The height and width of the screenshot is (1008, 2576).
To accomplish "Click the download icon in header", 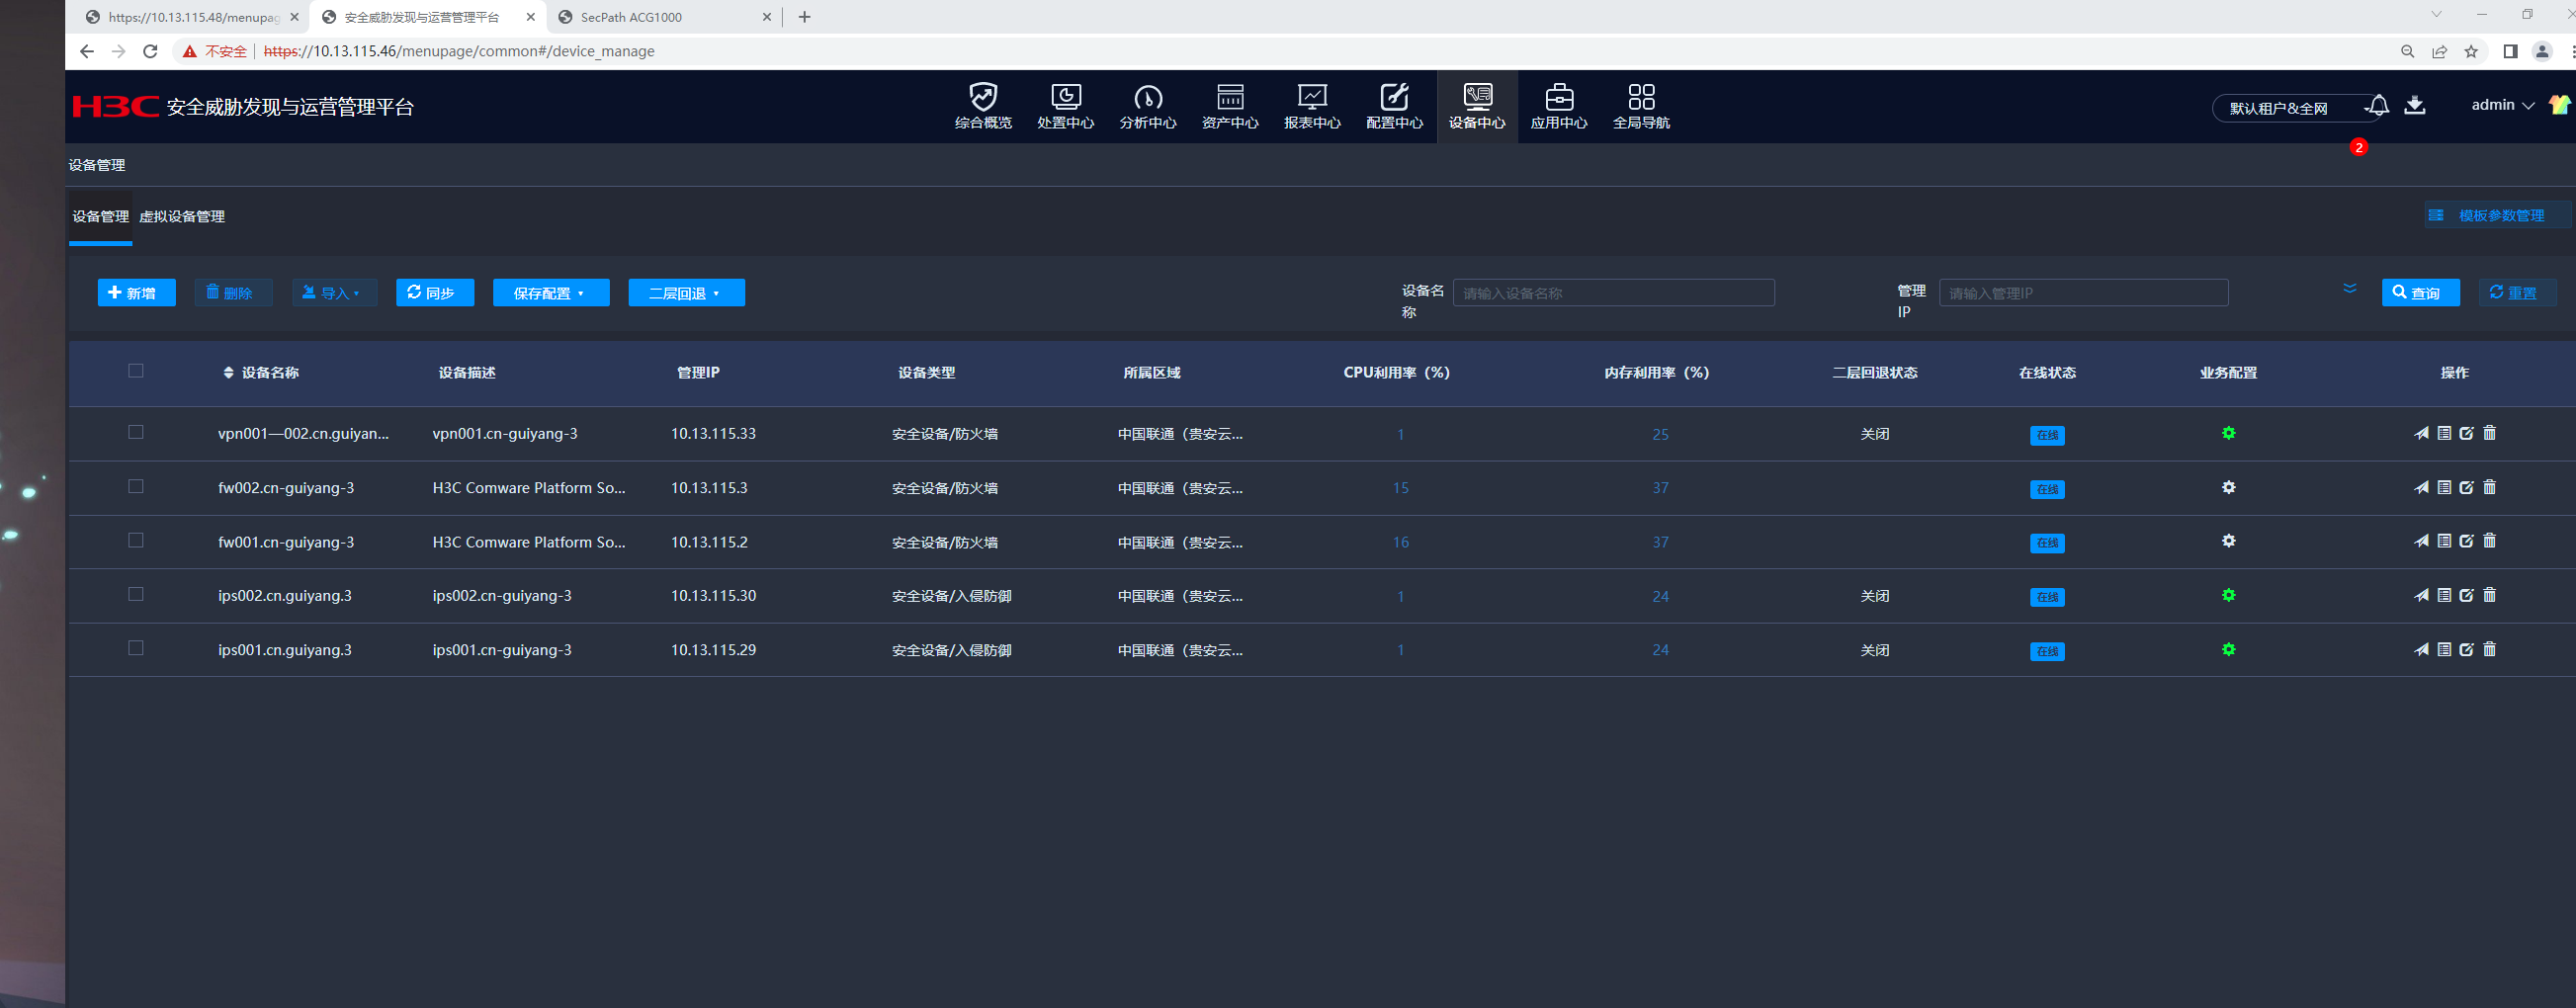I will click(2414, 105).
